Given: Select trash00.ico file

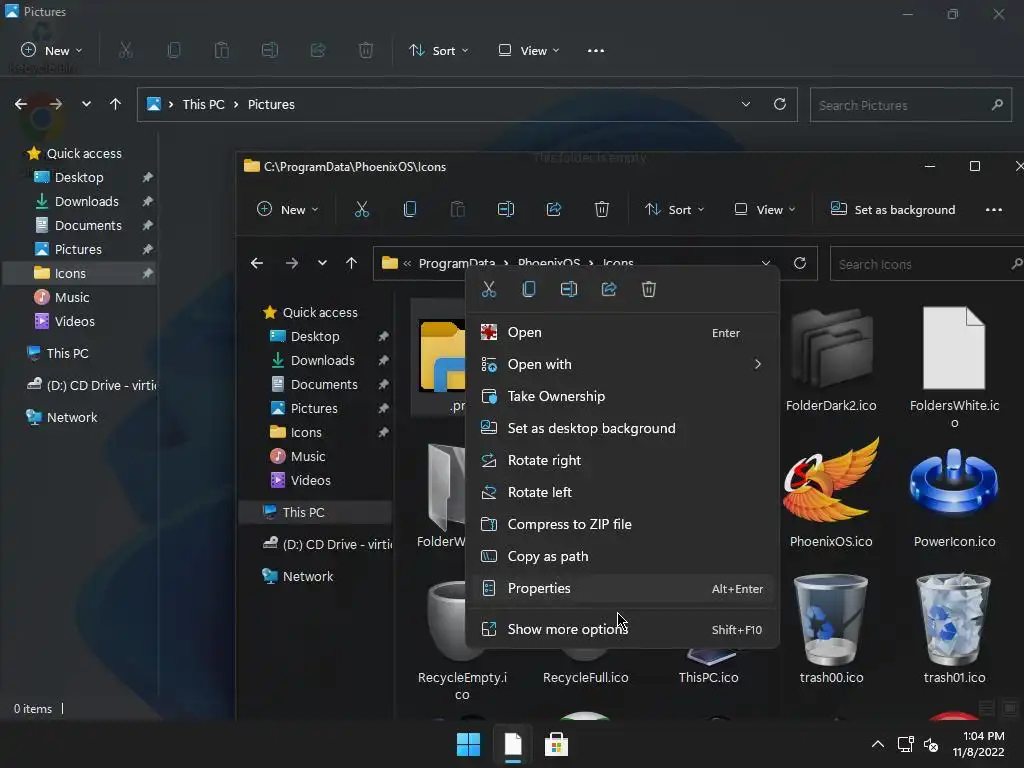Looking at the screenshot, I should (831, 630).
